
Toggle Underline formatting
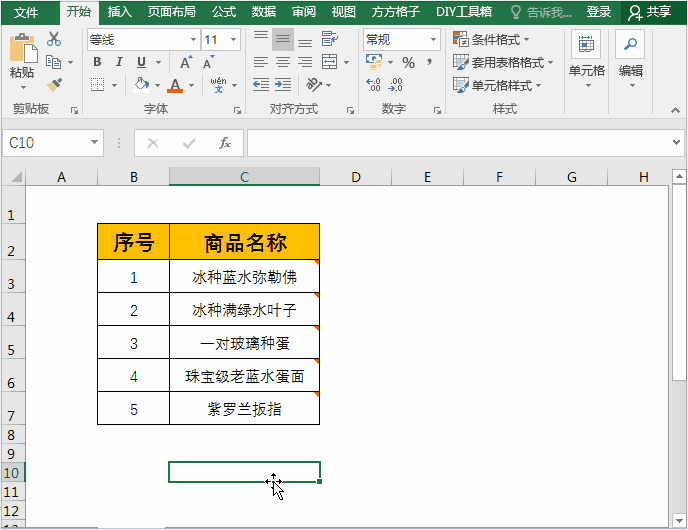tap(141, 62)
